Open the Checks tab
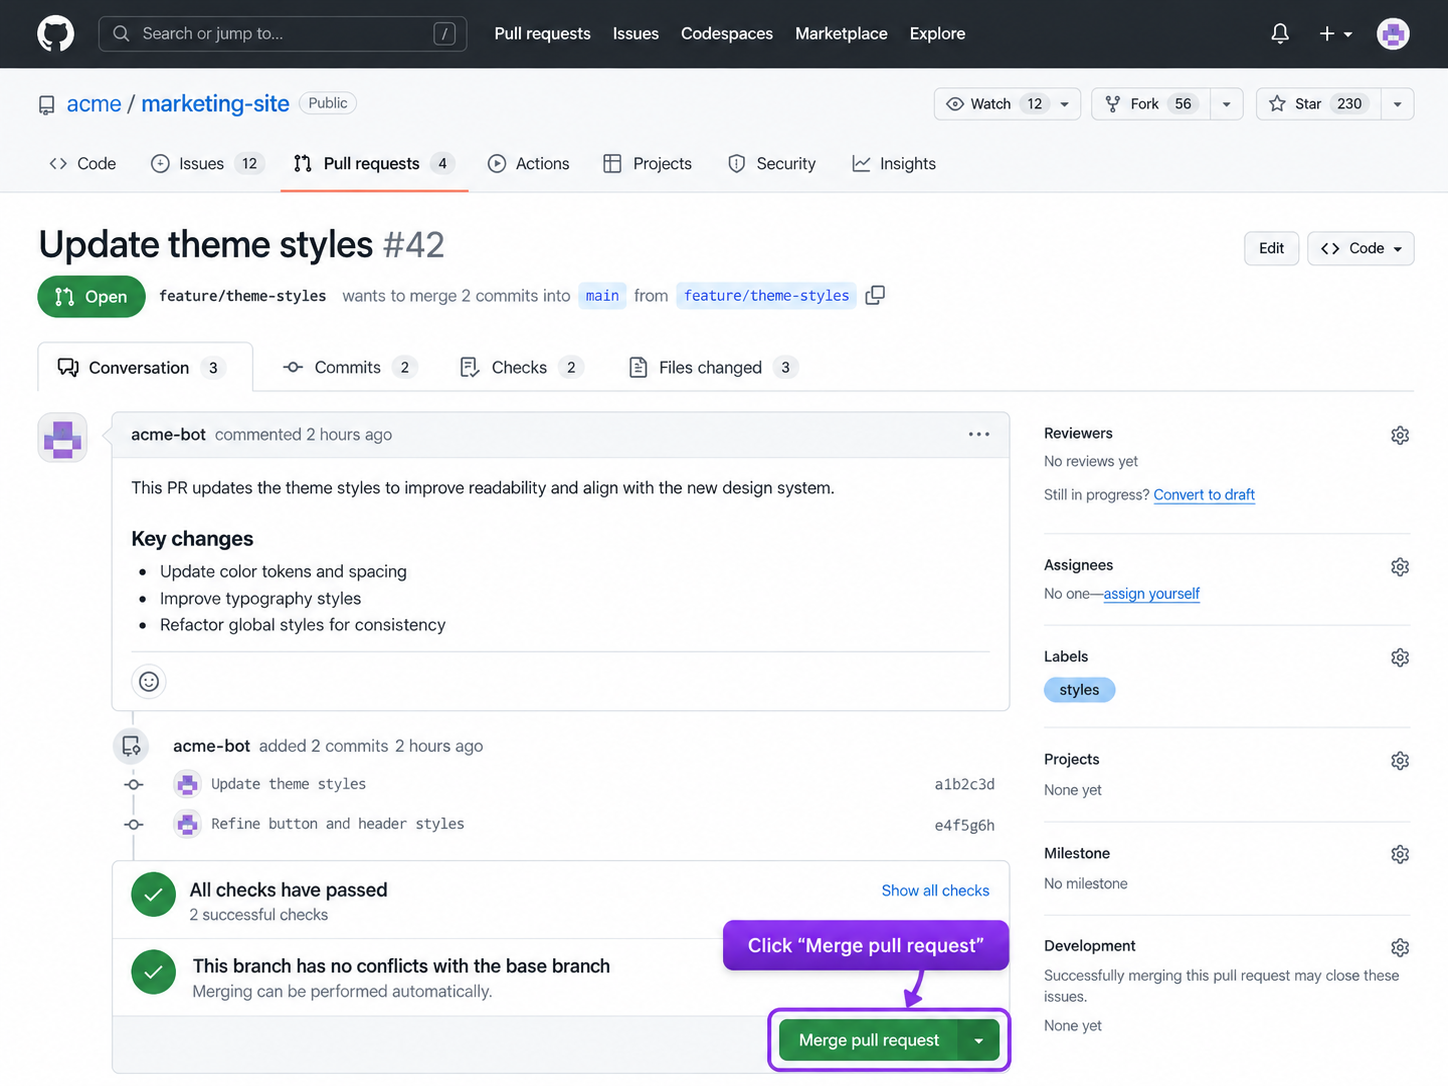The height and width of the screenshot is (1086, 1448). (521, 367)
